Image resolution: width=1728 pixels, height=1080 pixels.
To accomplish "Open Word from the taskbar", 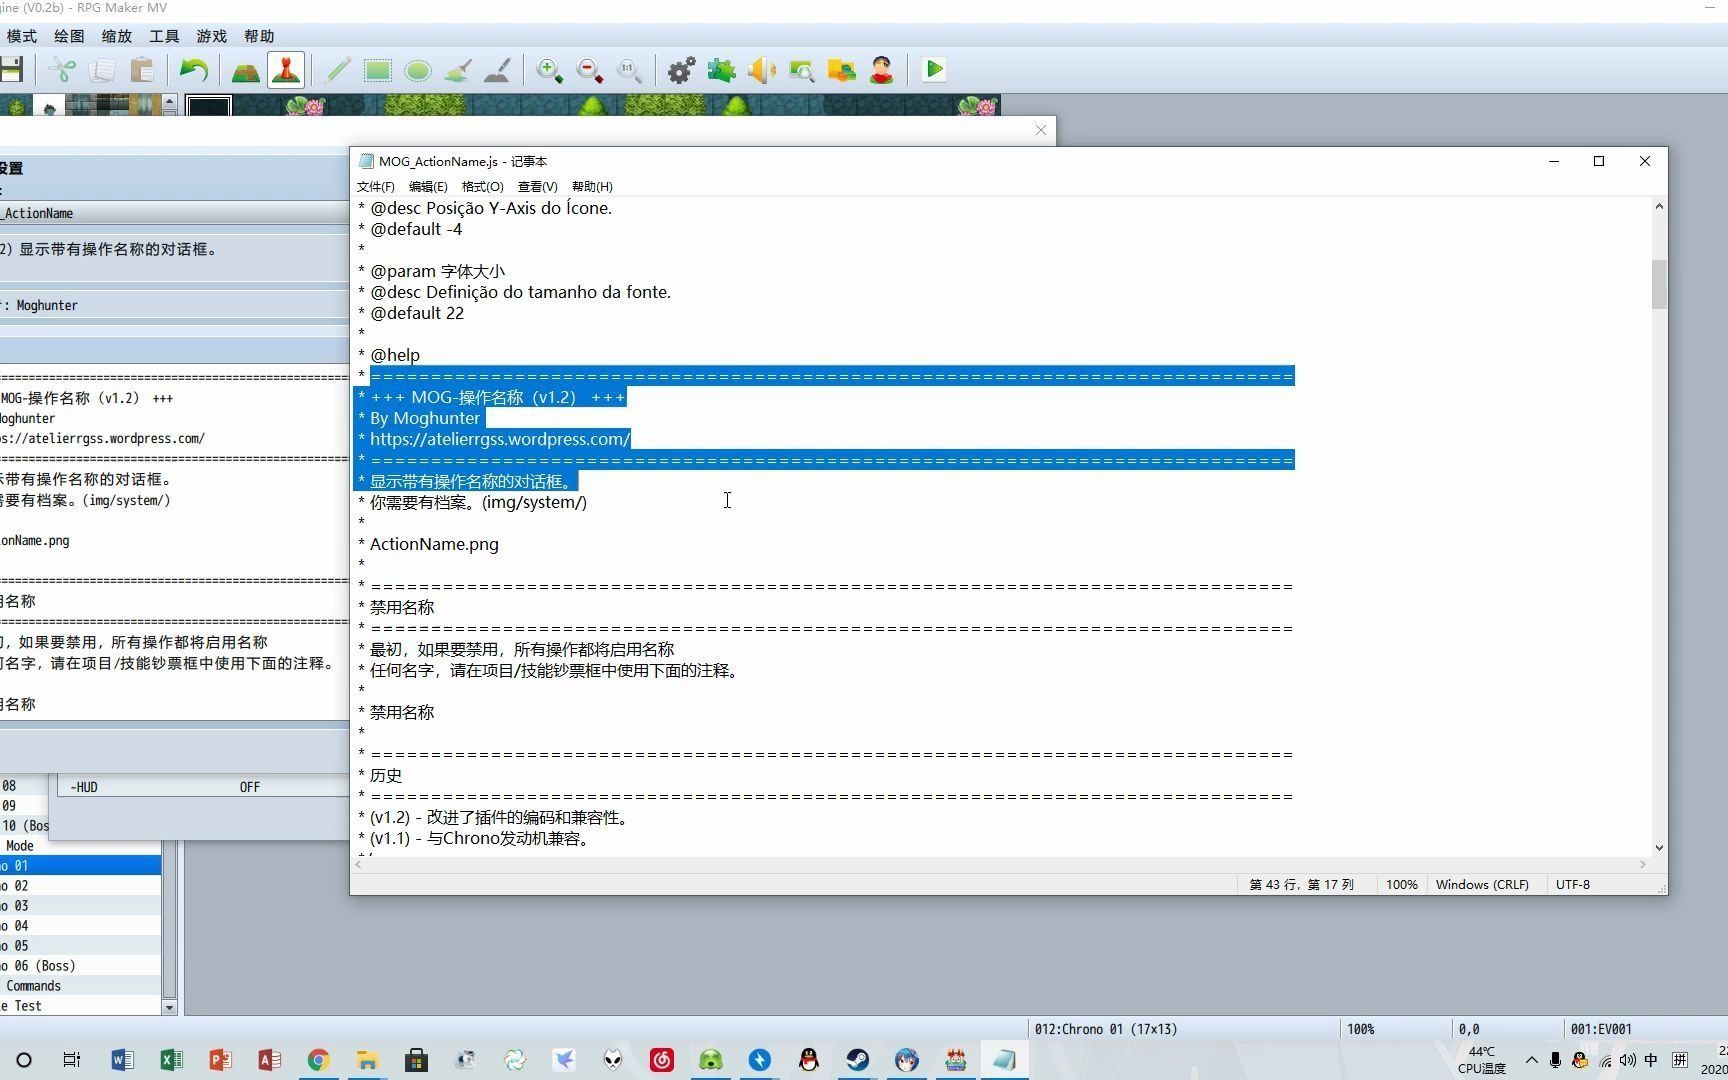I will [x=122, y=1060].
